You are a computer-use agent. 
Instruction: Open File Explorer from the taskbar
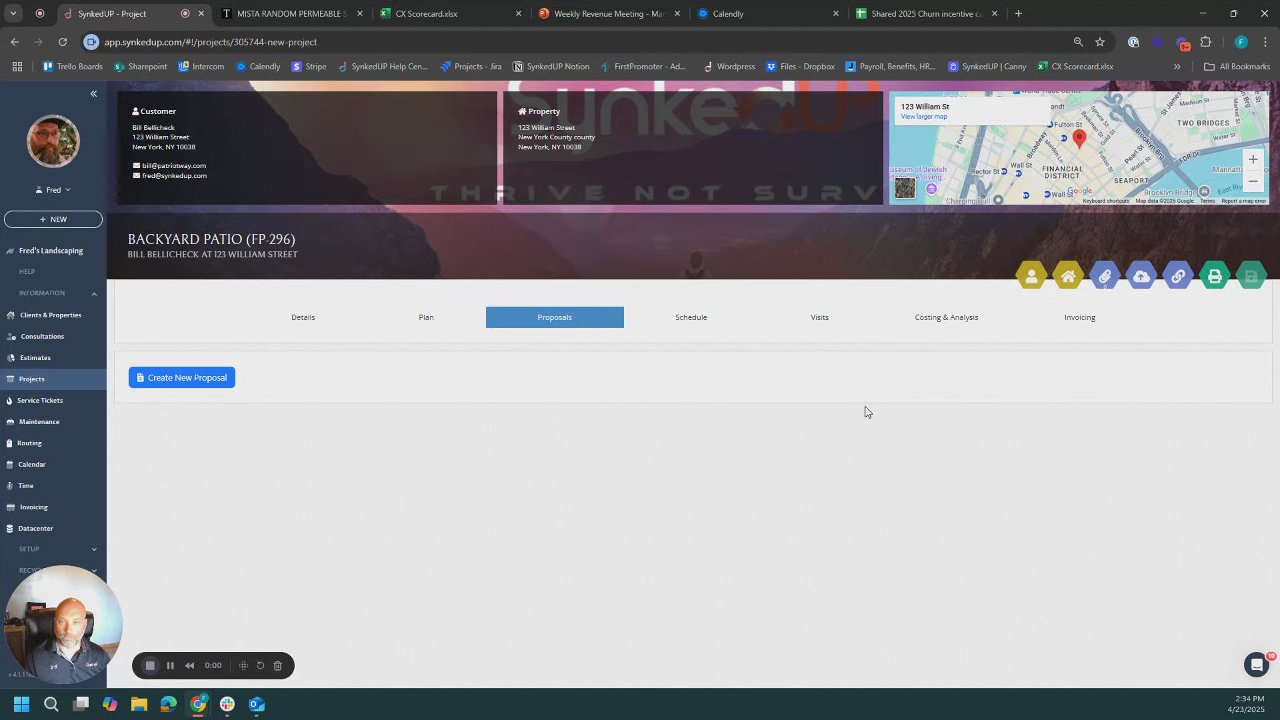point(139,704)
